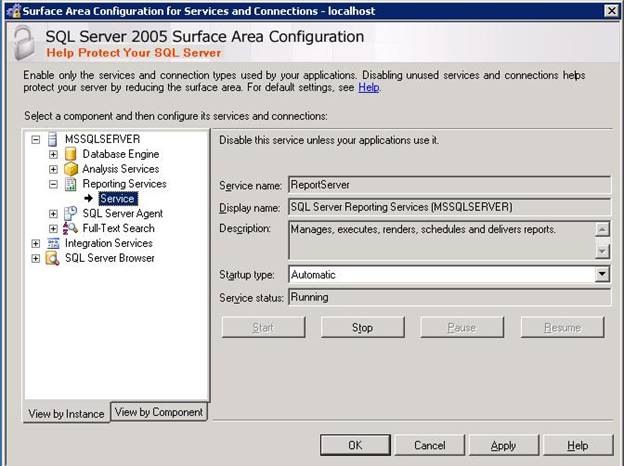The image size is (624, 466).
Task: Click the disabled Pause button
Action: tap(462, 328)
